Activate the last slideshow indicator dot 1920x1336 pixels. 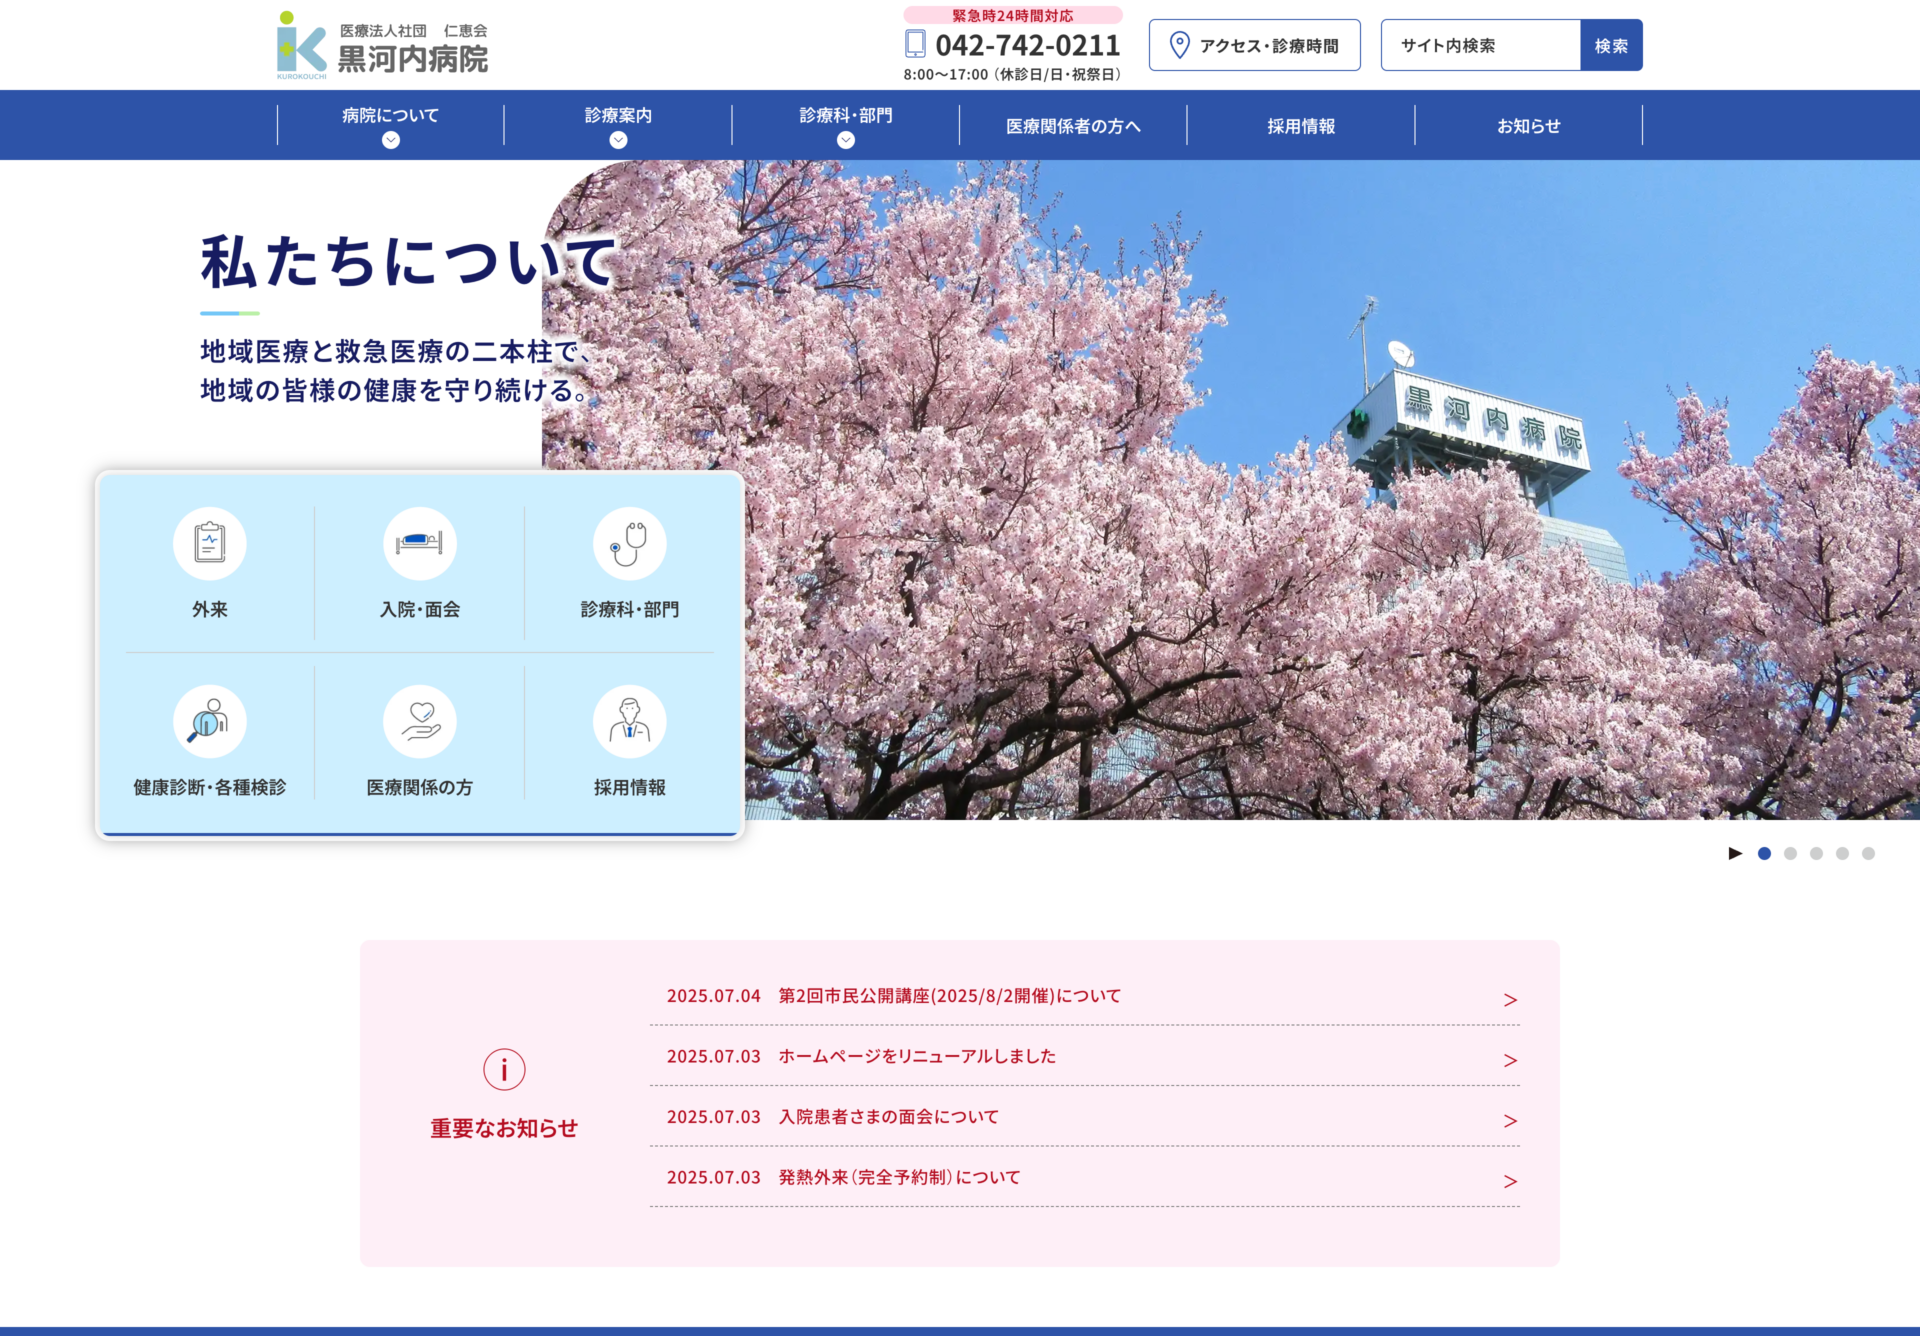1868,853
